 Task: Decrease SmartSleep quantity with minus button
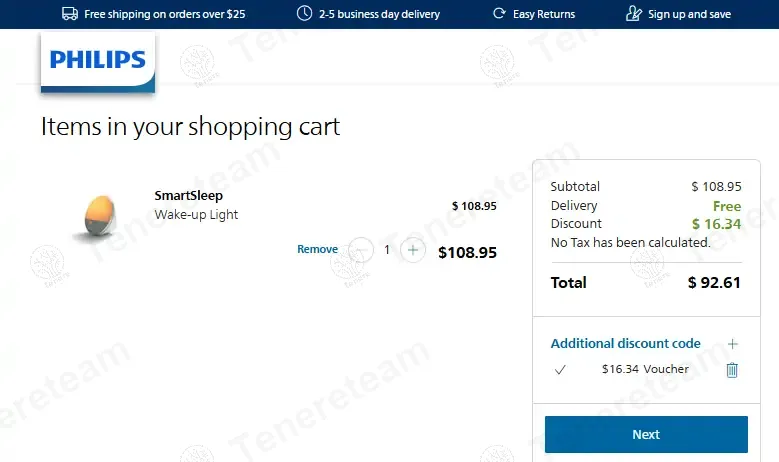coord(361,250)
